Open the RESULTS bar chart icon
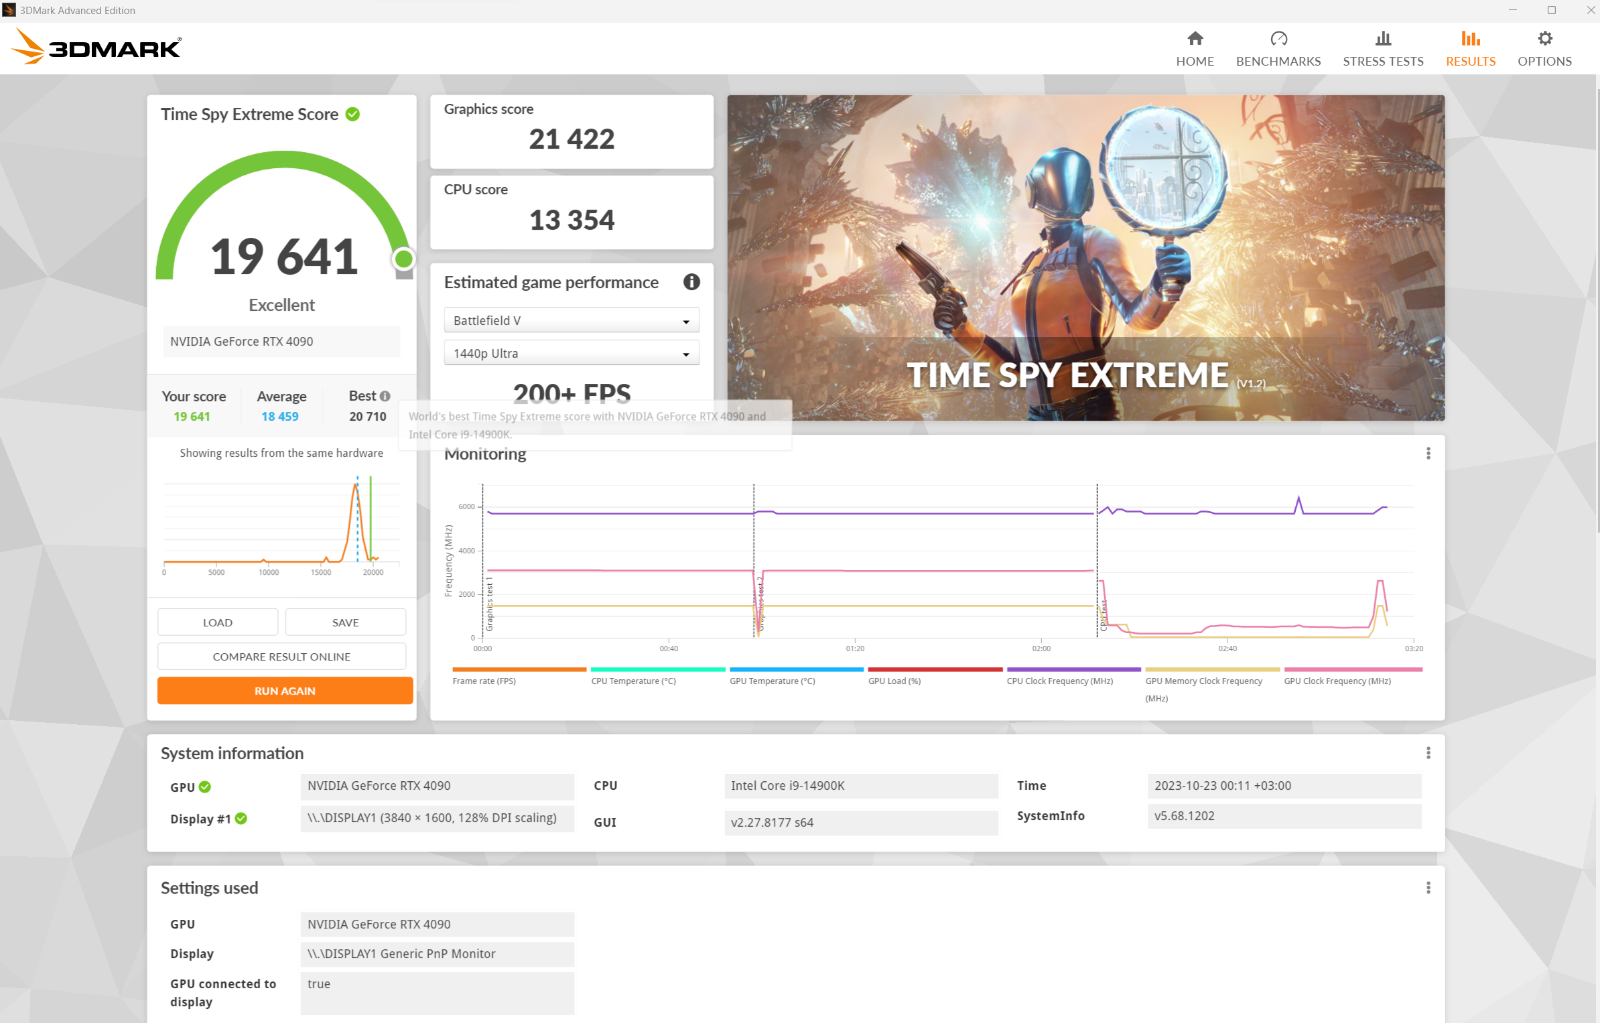 click(x=1470, y=38)
